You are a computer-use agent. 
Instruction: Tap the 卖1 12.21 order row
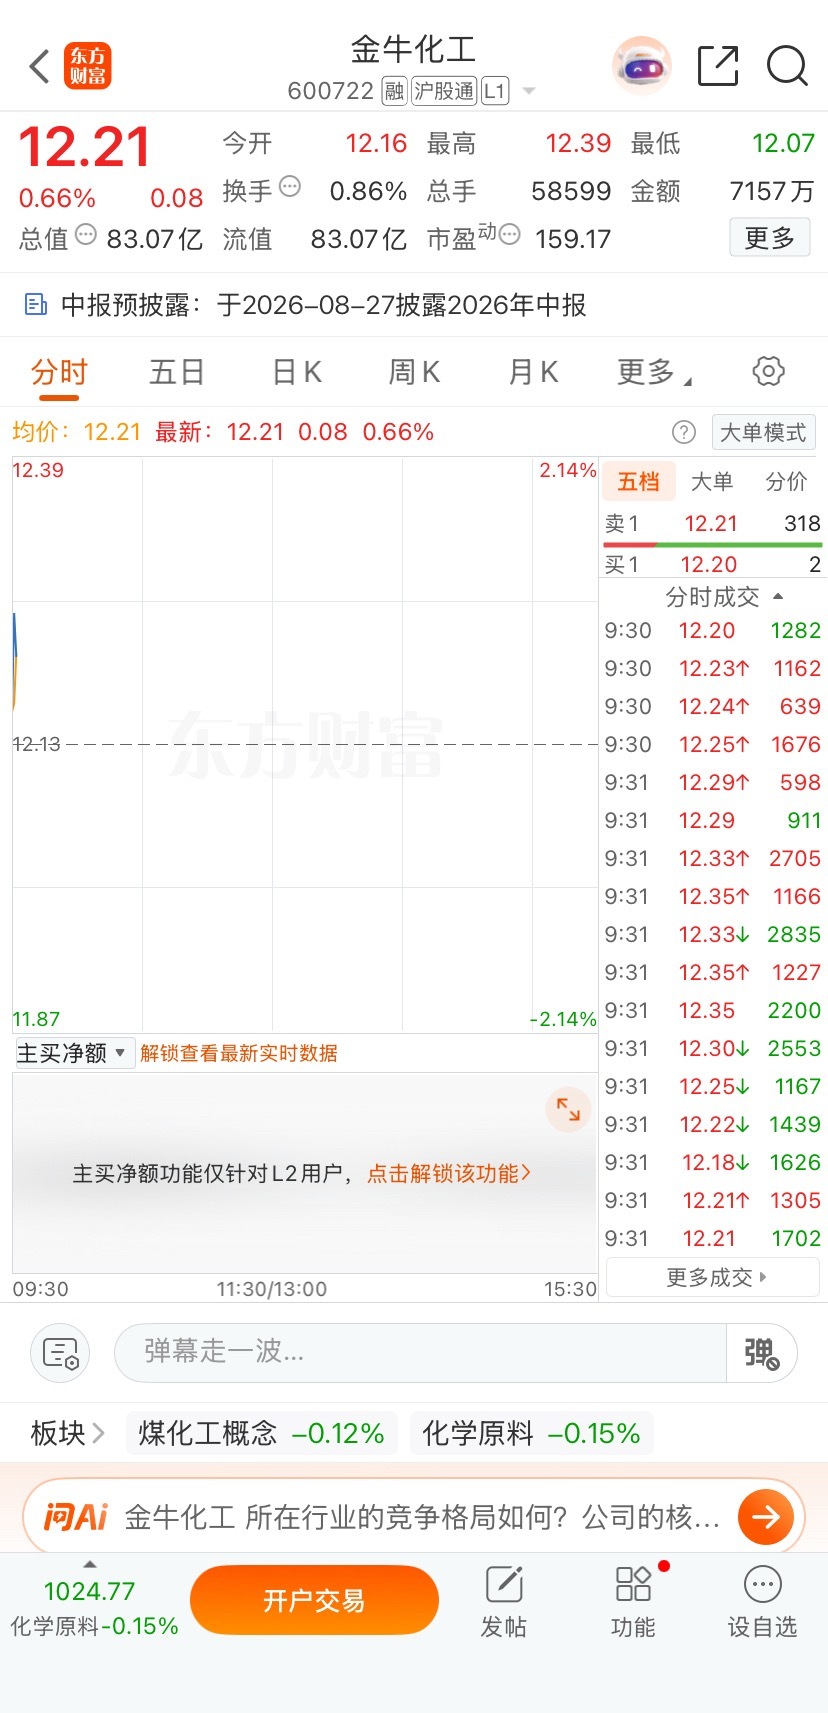coord(712,523)
